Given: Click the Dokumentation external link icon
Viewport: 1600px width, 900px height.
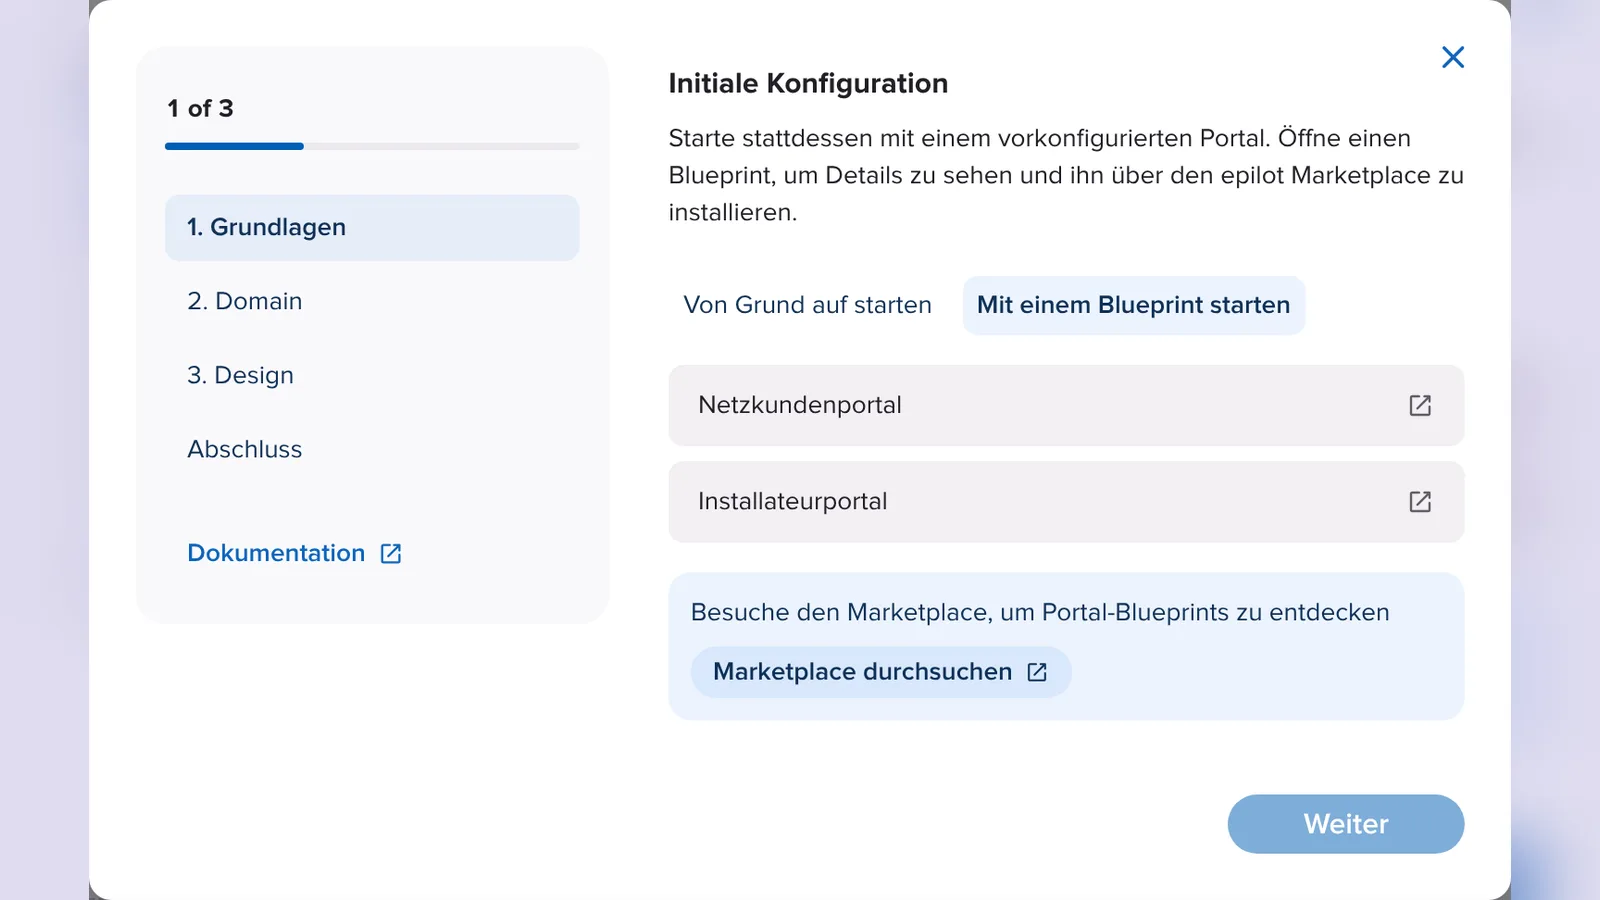Looking at the screenshot, I should (391, 553).
